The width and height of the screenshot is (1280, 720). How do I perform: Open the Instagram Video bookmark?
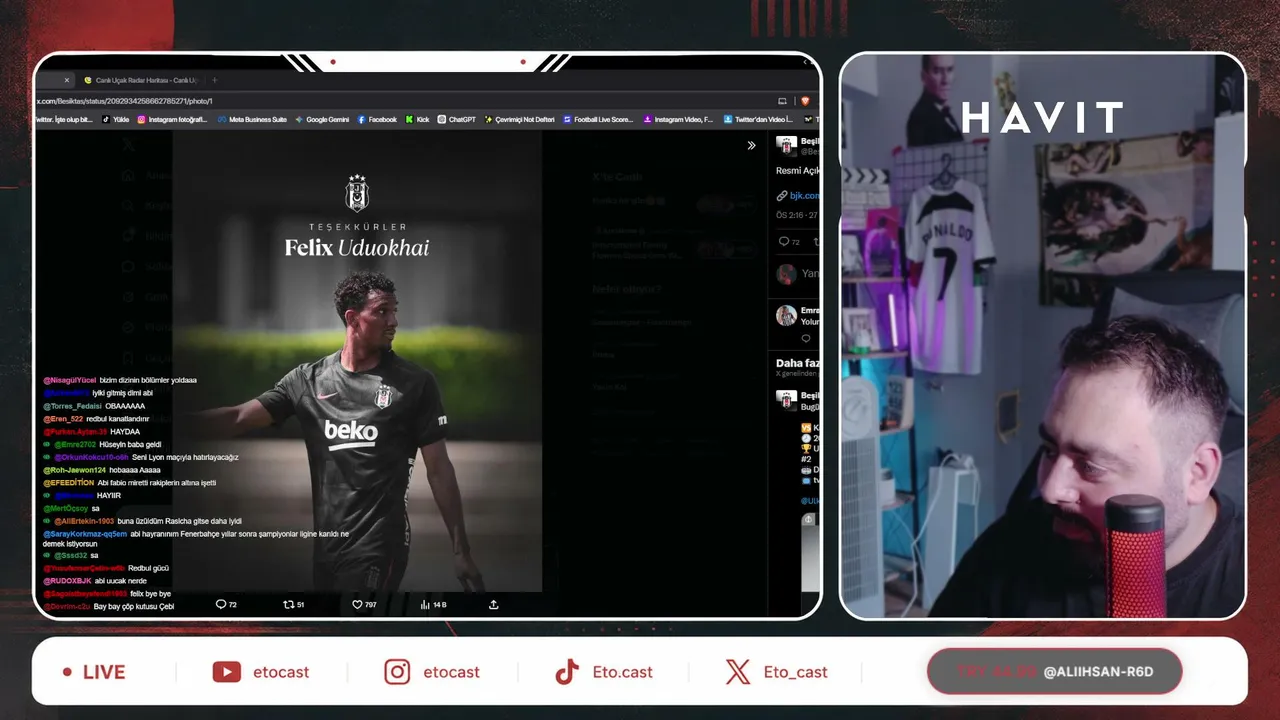(678, 119)
